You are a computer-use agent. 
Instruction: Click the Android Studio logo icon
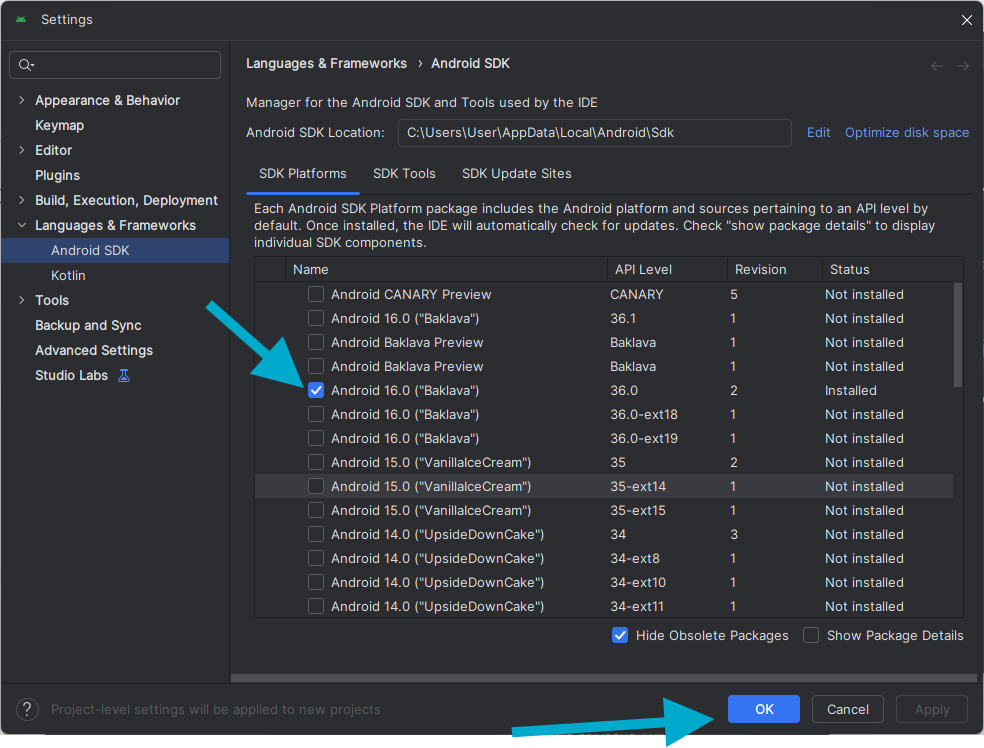(21, 20)
